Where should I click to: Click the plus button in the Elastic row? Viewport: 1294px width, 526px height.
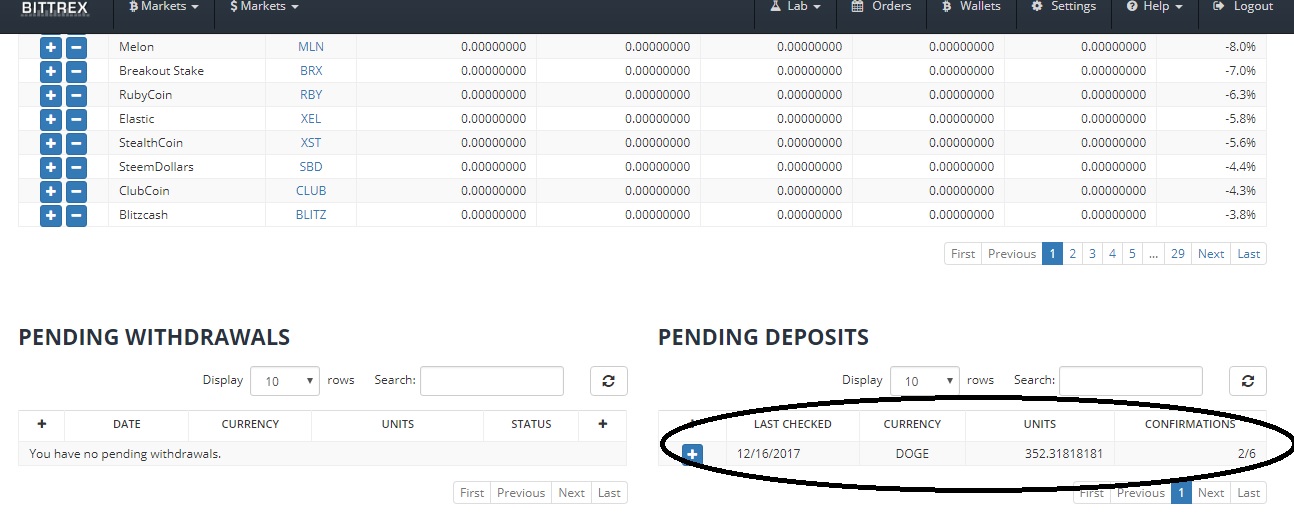coord(51,119)
